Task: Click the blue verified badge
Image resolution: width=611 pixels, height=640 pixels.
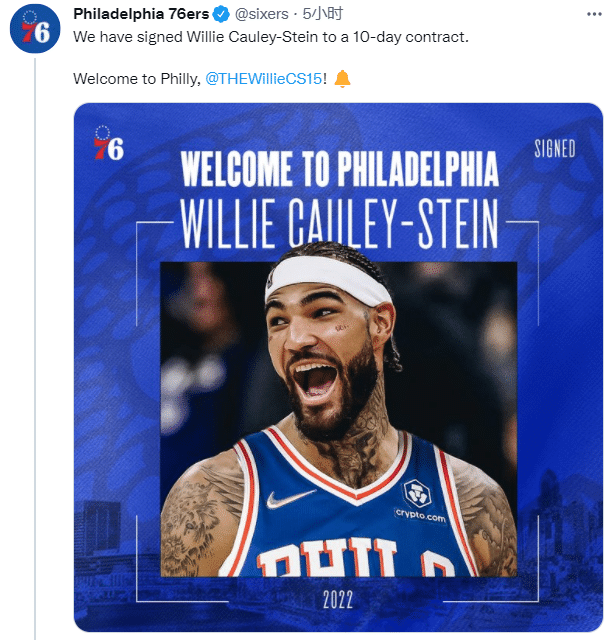Action: click(x=222, y=15)
